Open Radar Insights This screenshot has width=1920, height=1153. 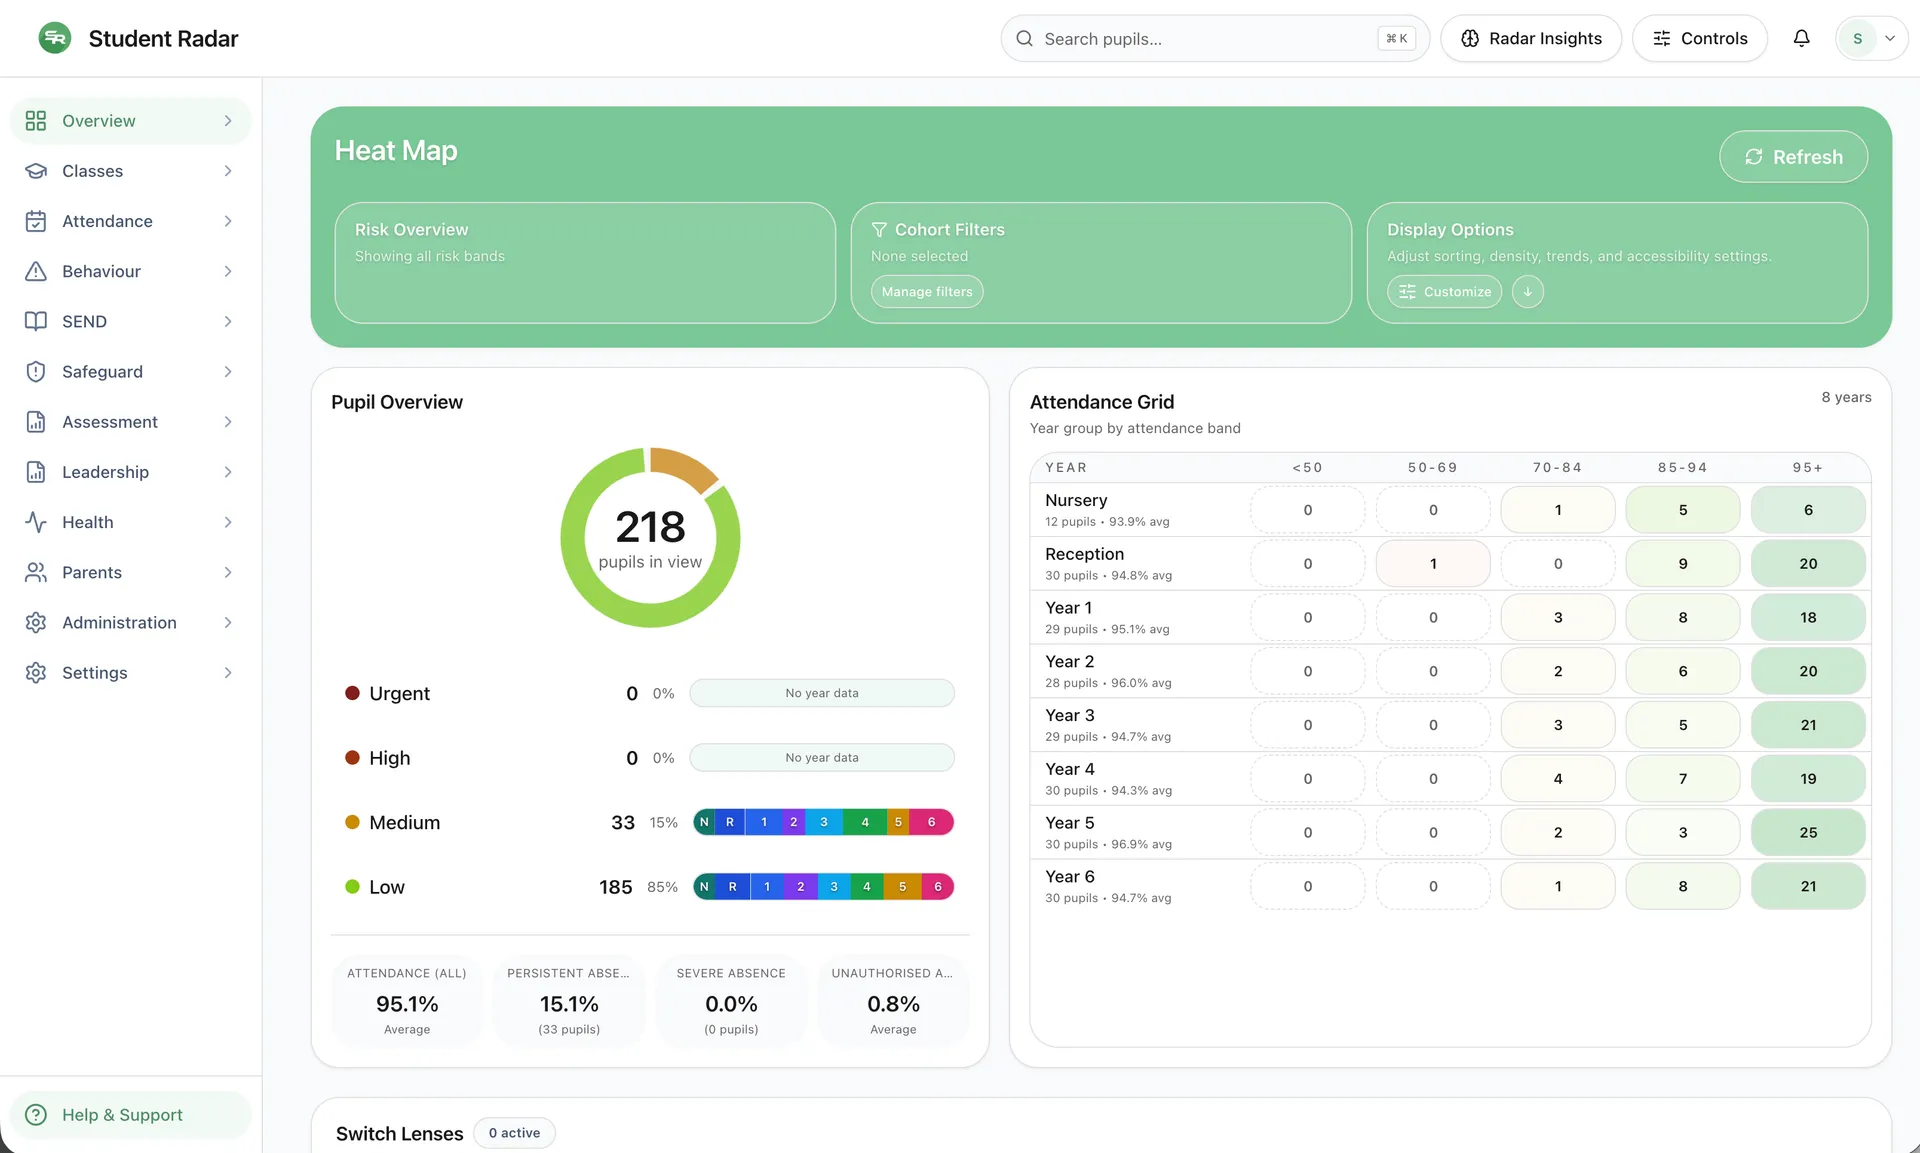(x=1531, y=38)
